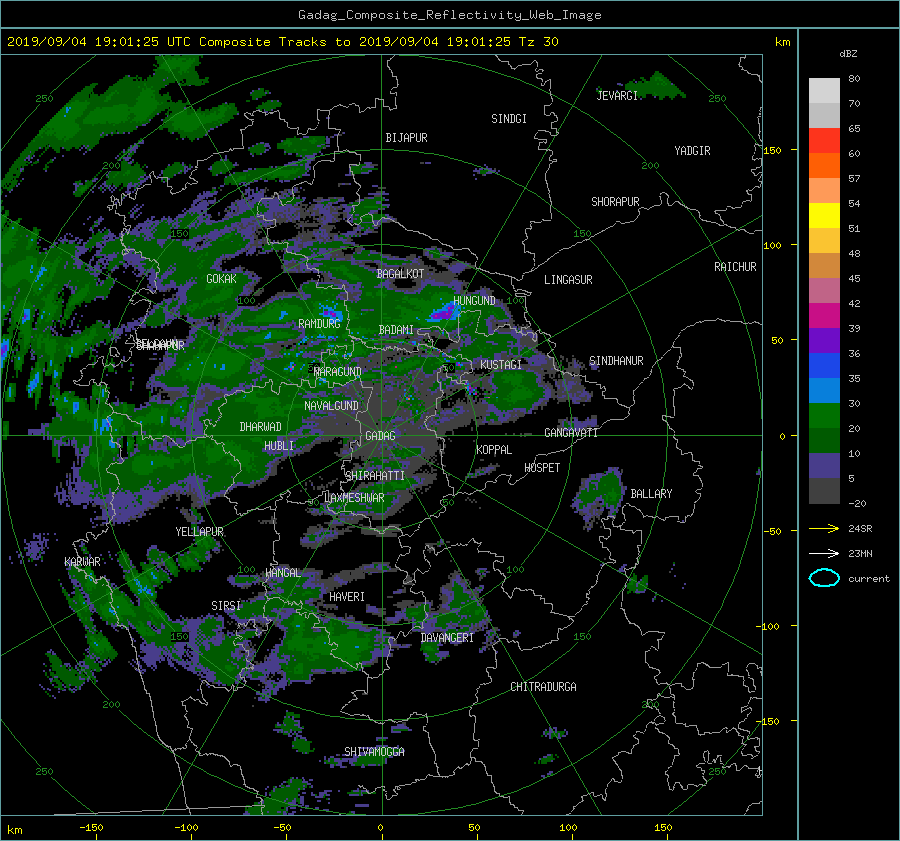This screenshot has width=900, height=841.
Task: Click the RAICHUR city label
Action: point(735,267)
